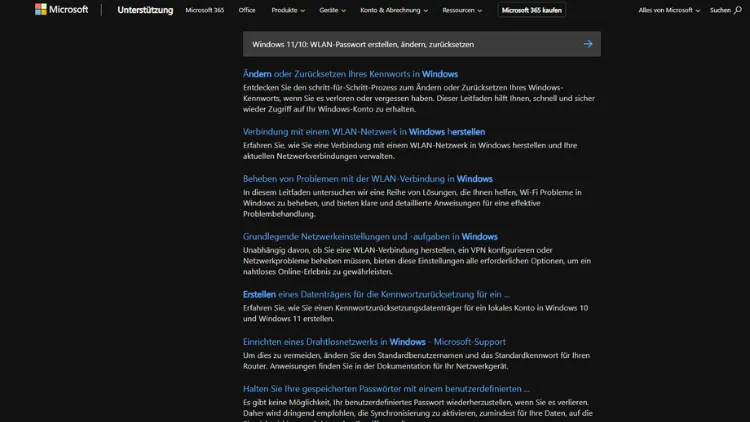Click the description starting 'Unabhängig davon, ob Sie'
This screenshot has height=422, width=750.
click(417, 261)
